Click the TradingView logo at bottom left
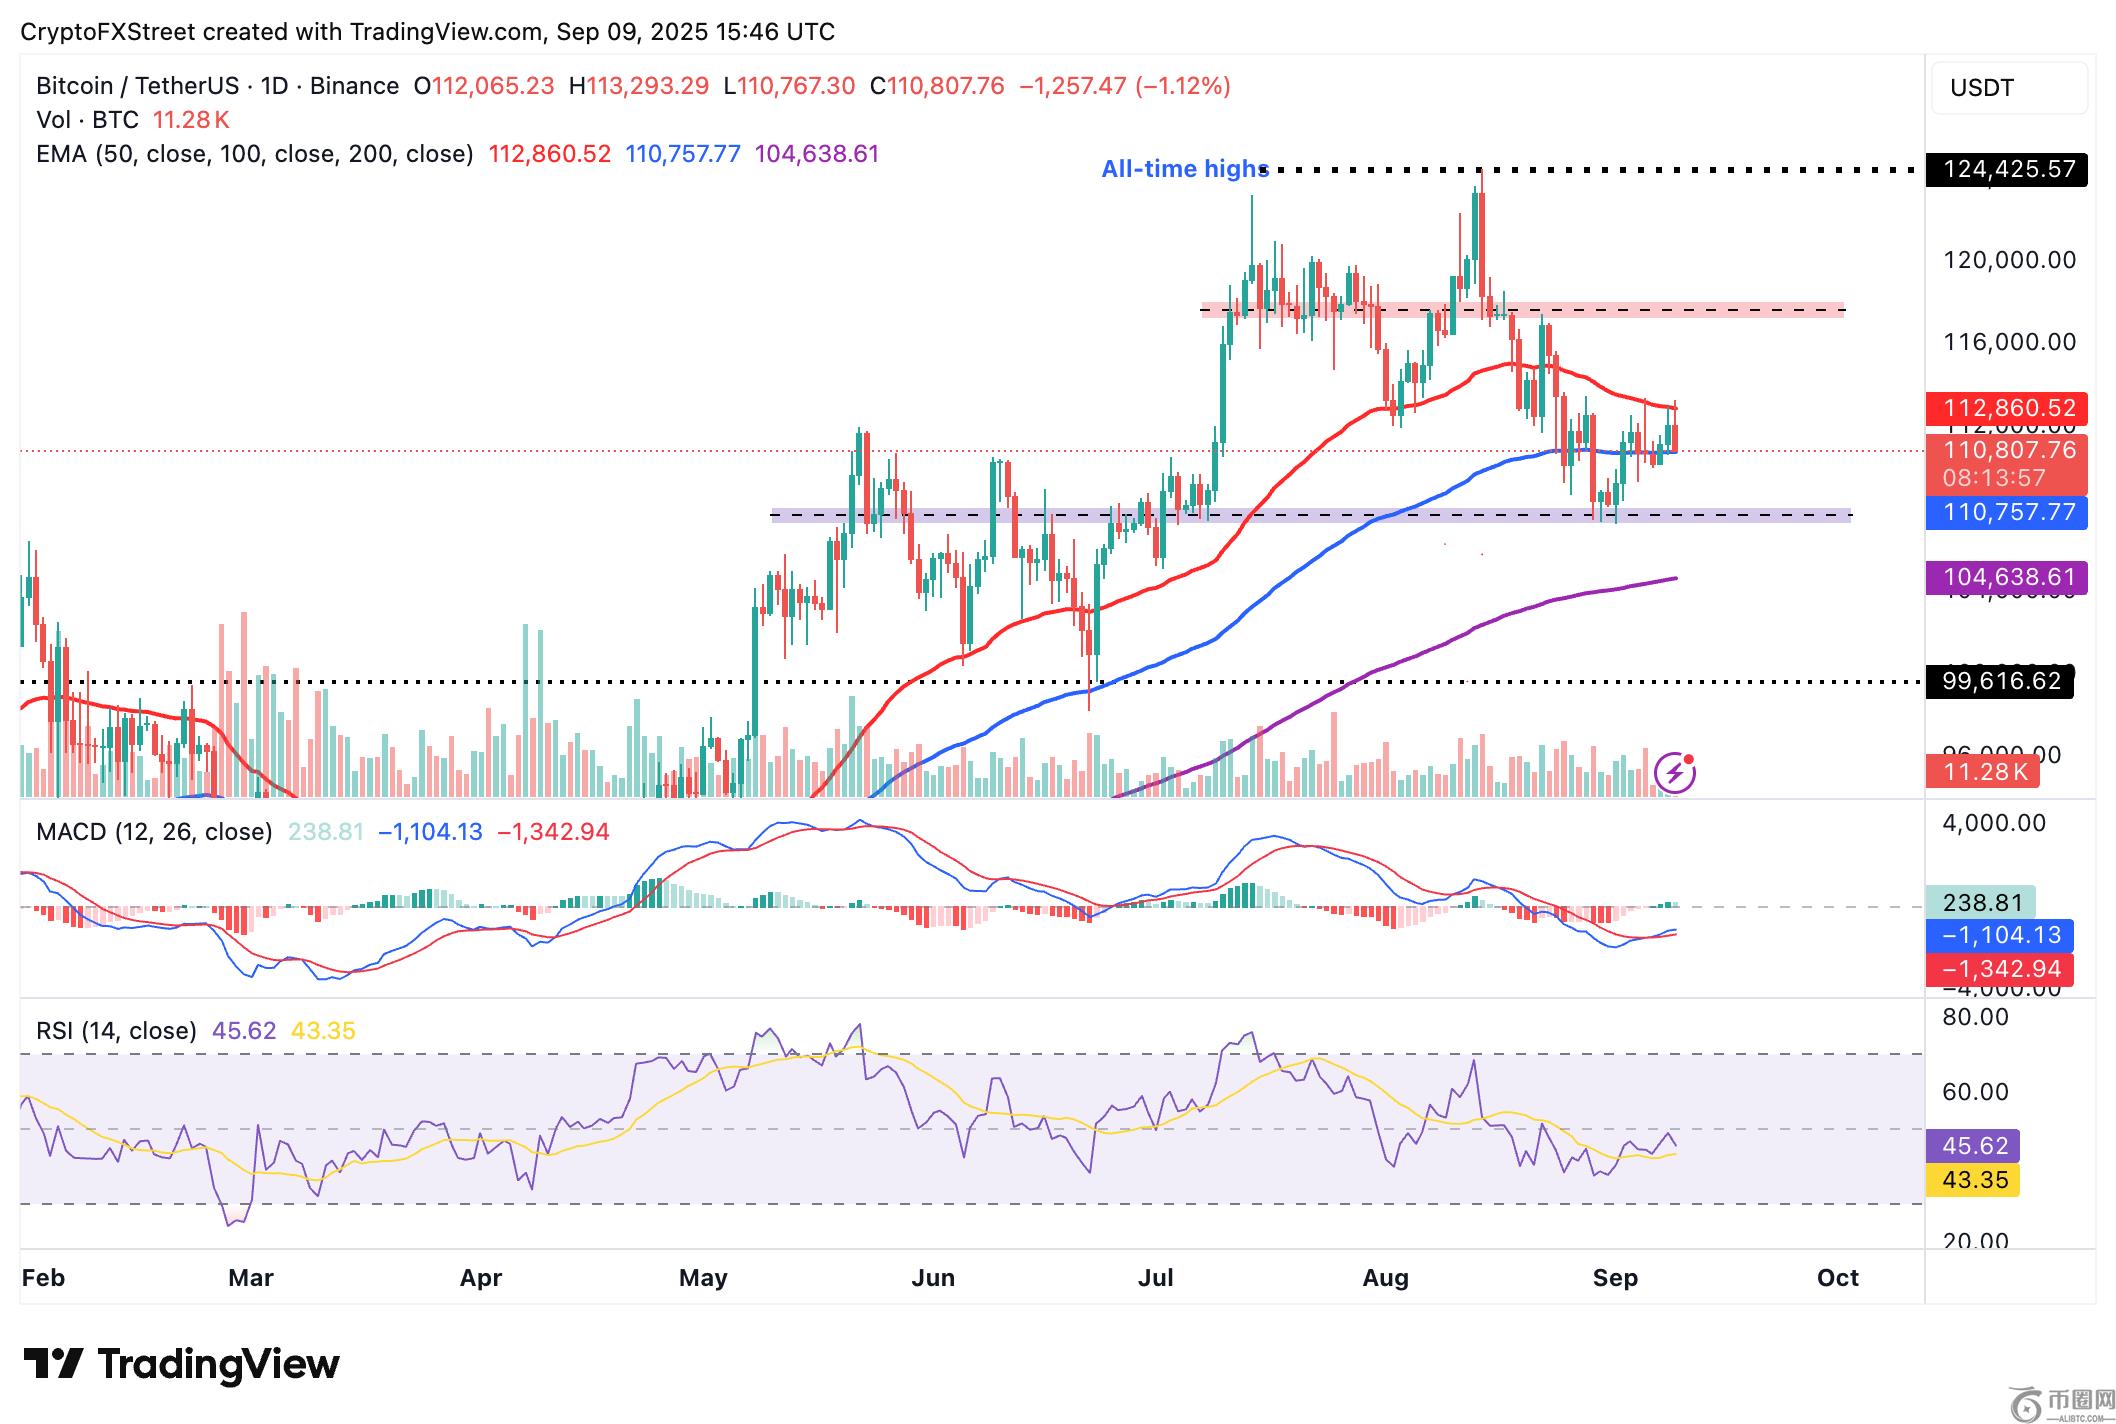The image size is (2116, 1424). click(x=181, y=1364)
